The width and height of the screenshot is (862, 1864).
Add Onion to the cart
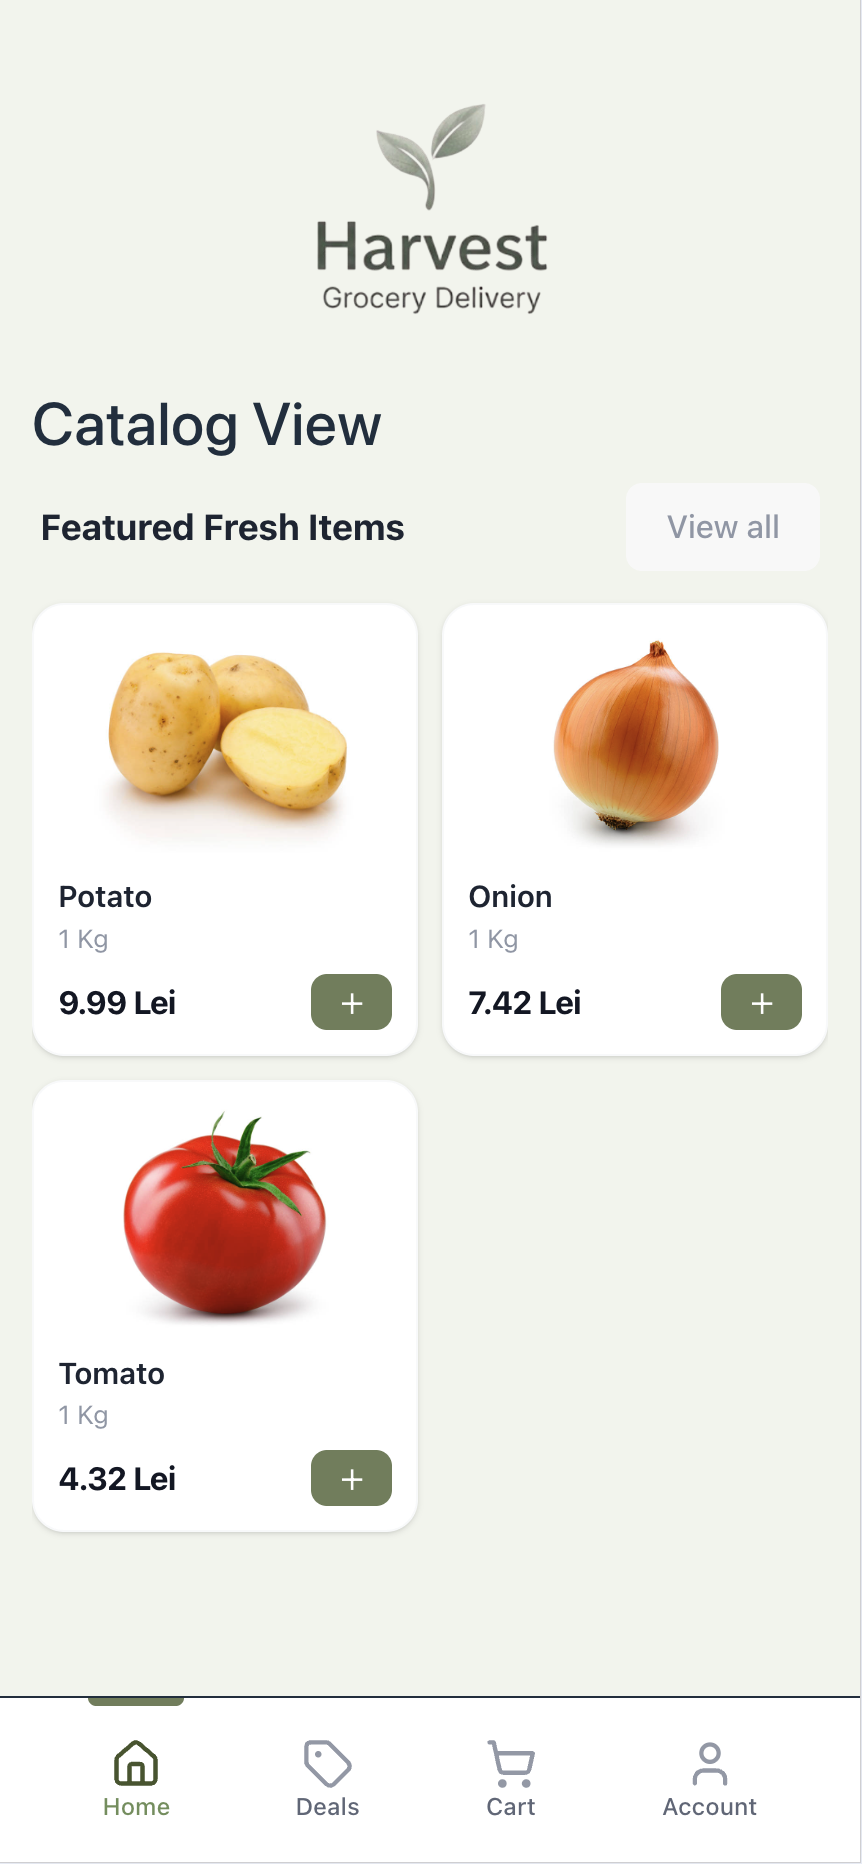coord(761,1002)
